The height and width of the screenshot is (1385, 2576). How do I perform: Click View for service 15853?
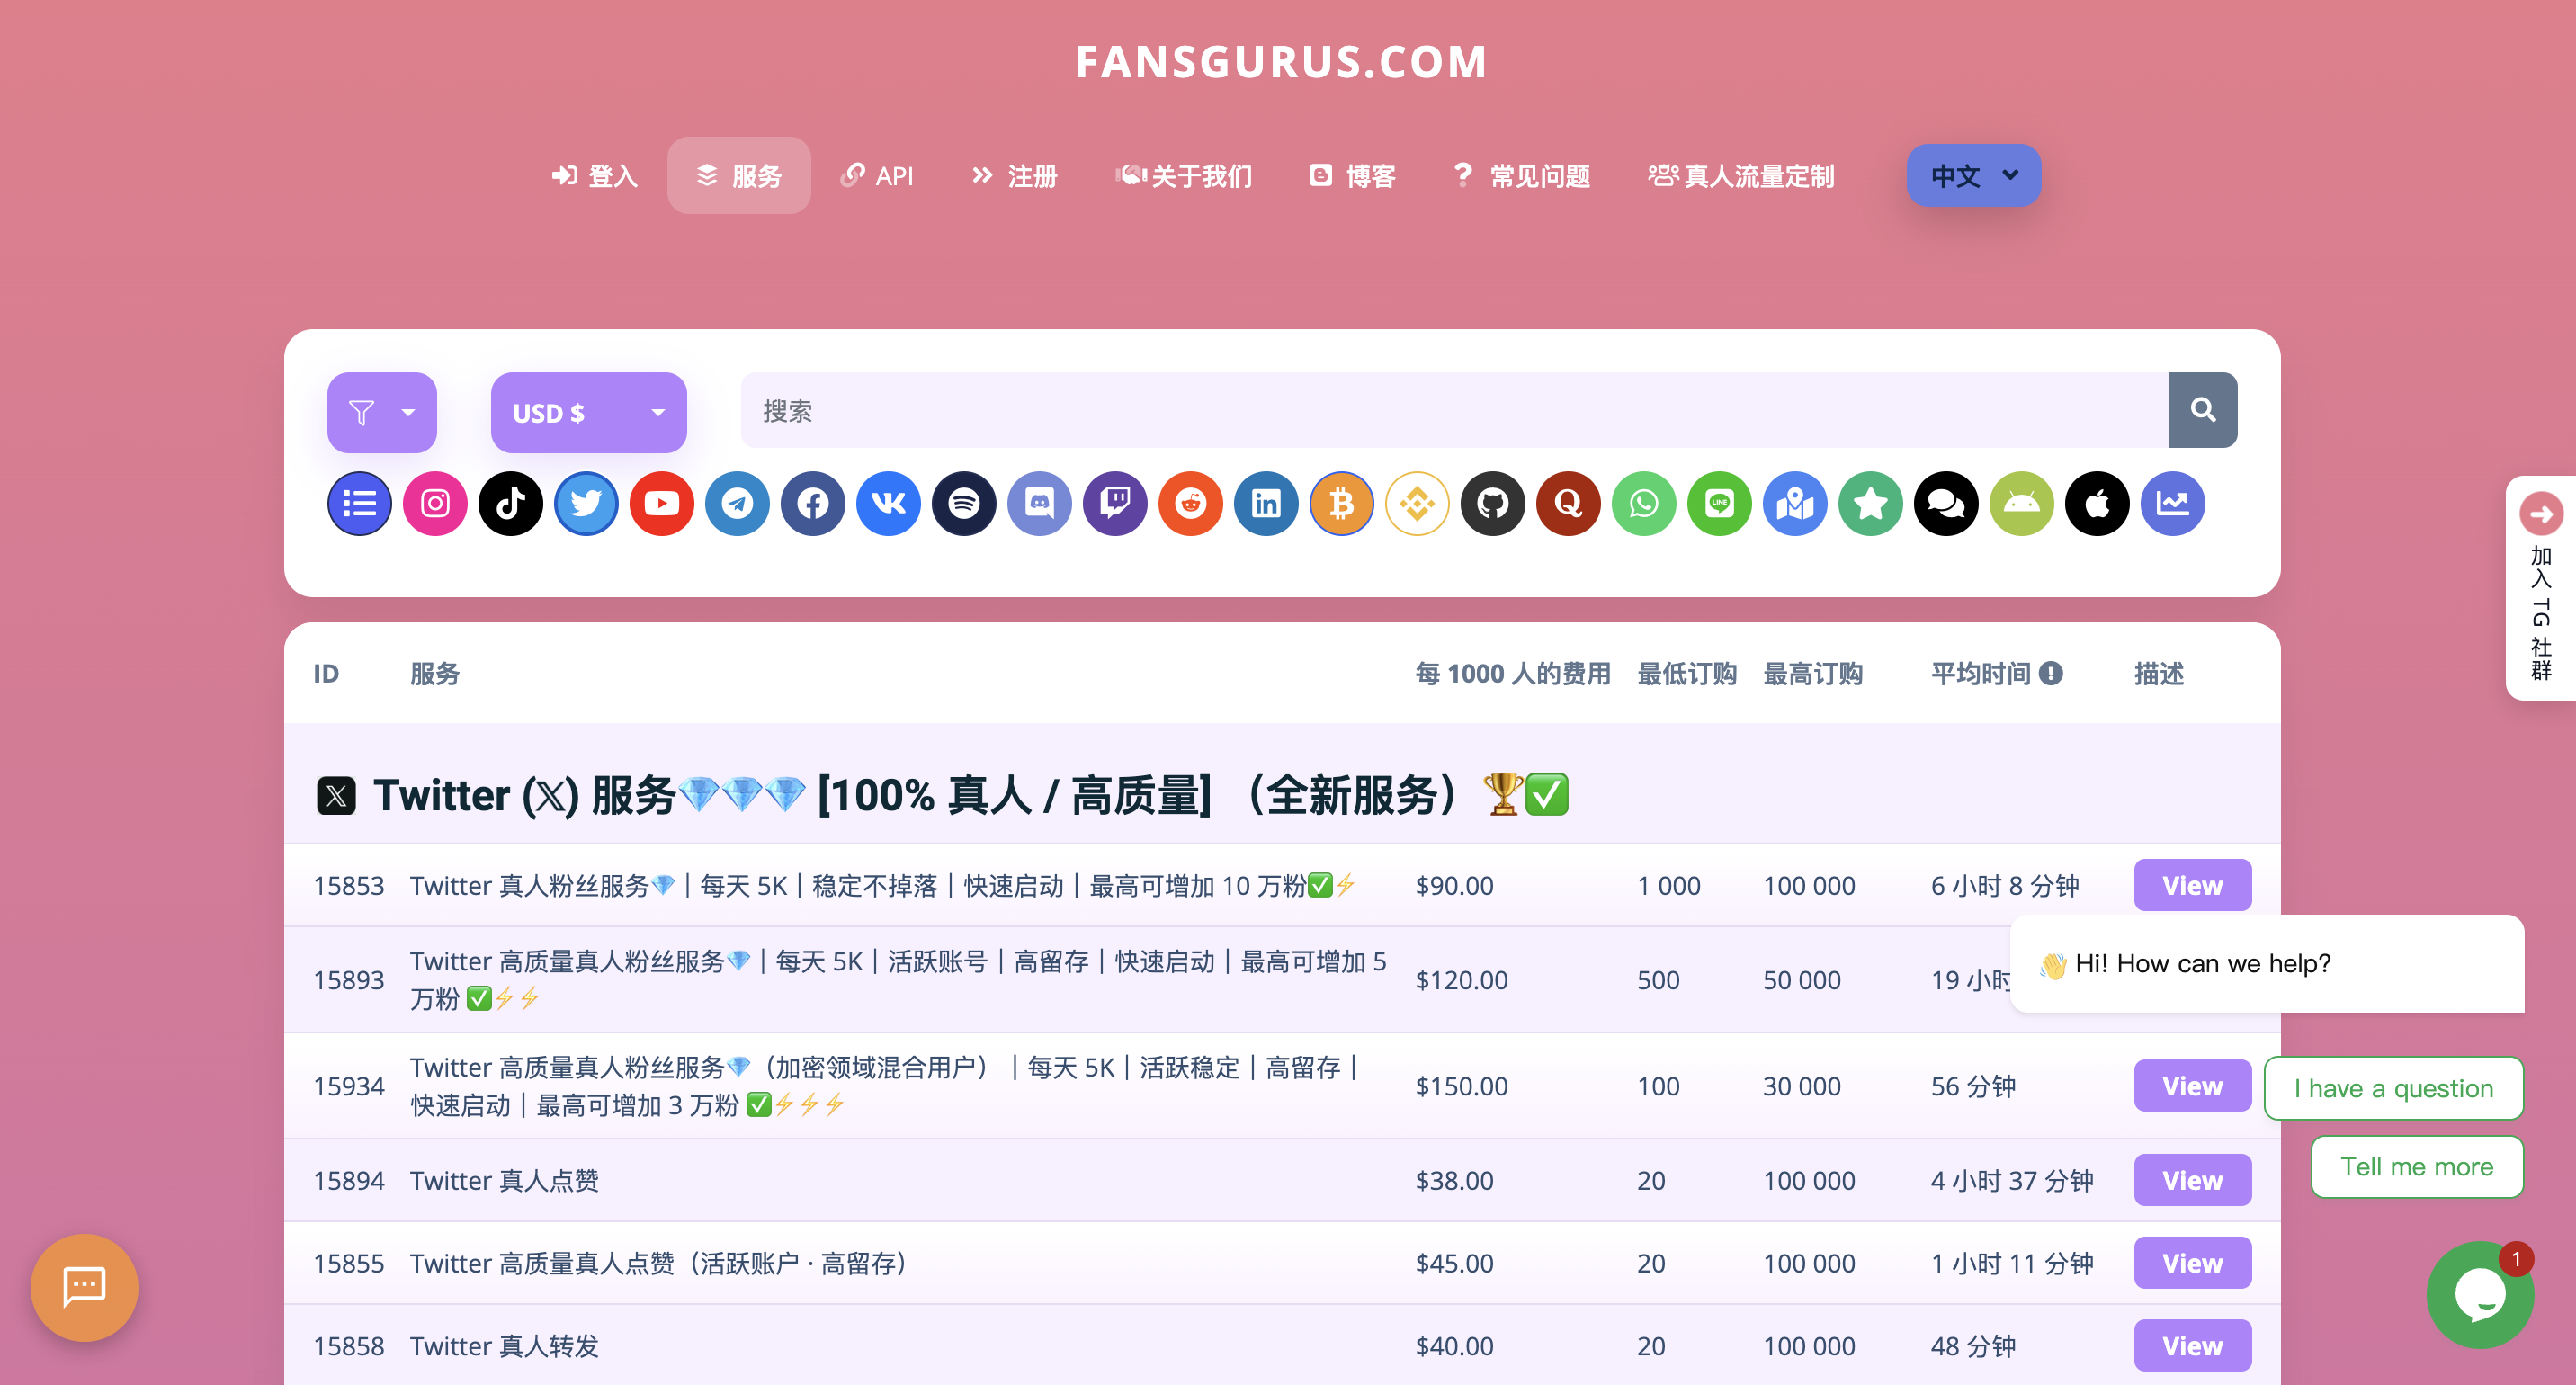point(2192,885)
